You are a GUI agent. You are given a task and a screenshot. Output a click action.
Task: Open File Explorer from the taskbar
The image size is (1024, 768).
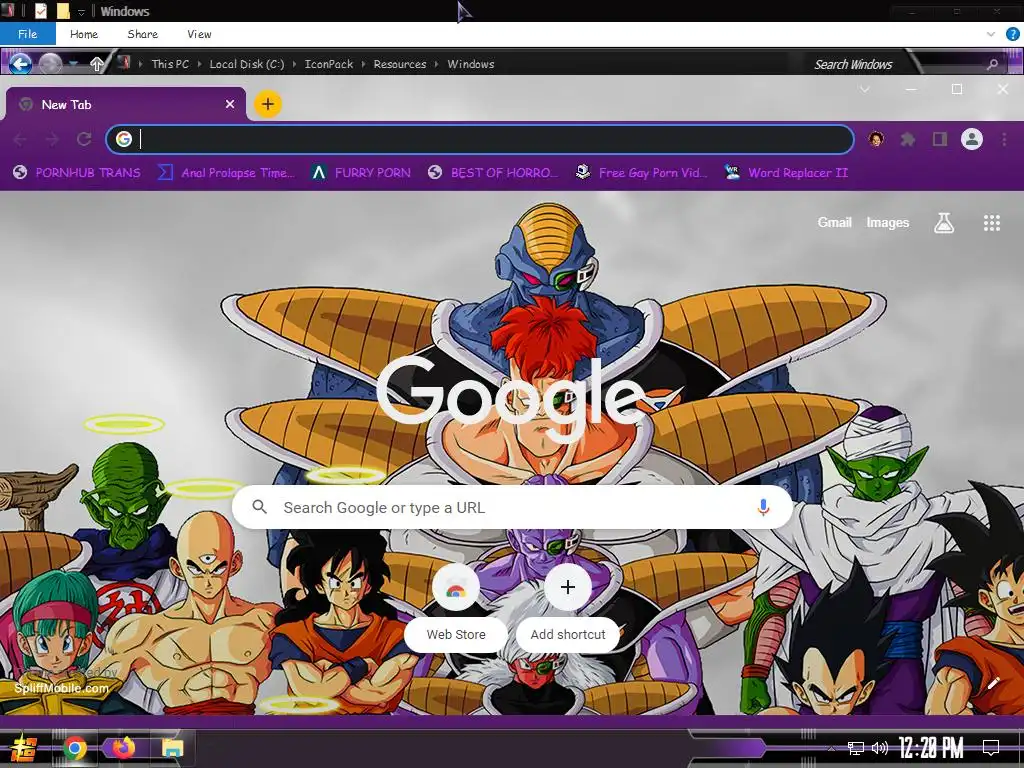(x=172, y=748)
